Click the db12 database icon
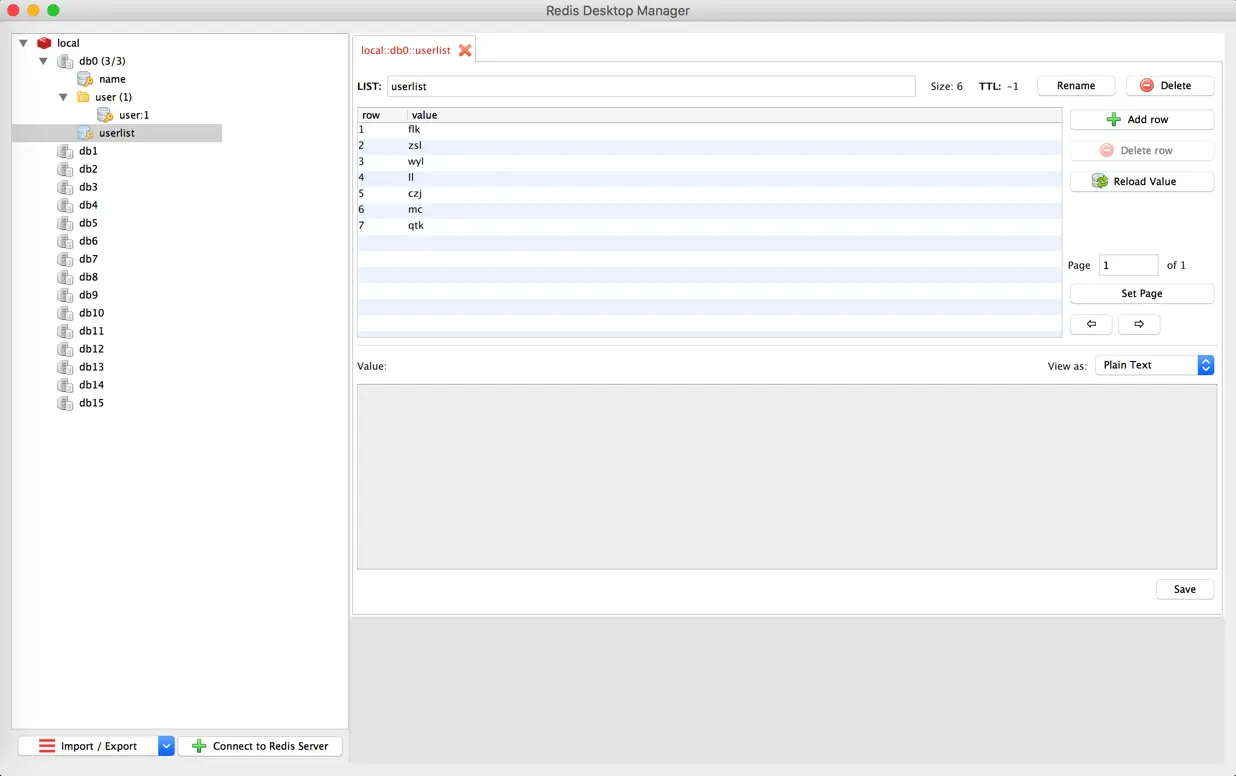This screenshot has width=1236, height=776. pyautogui.click(x=65, y=349)
